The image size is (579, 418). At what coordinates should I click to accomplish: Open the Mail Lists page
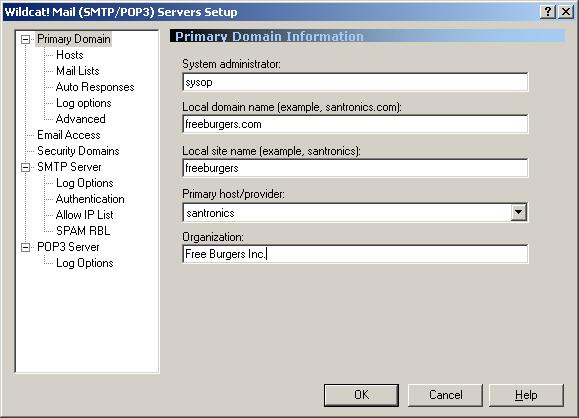tap(78, 71)
